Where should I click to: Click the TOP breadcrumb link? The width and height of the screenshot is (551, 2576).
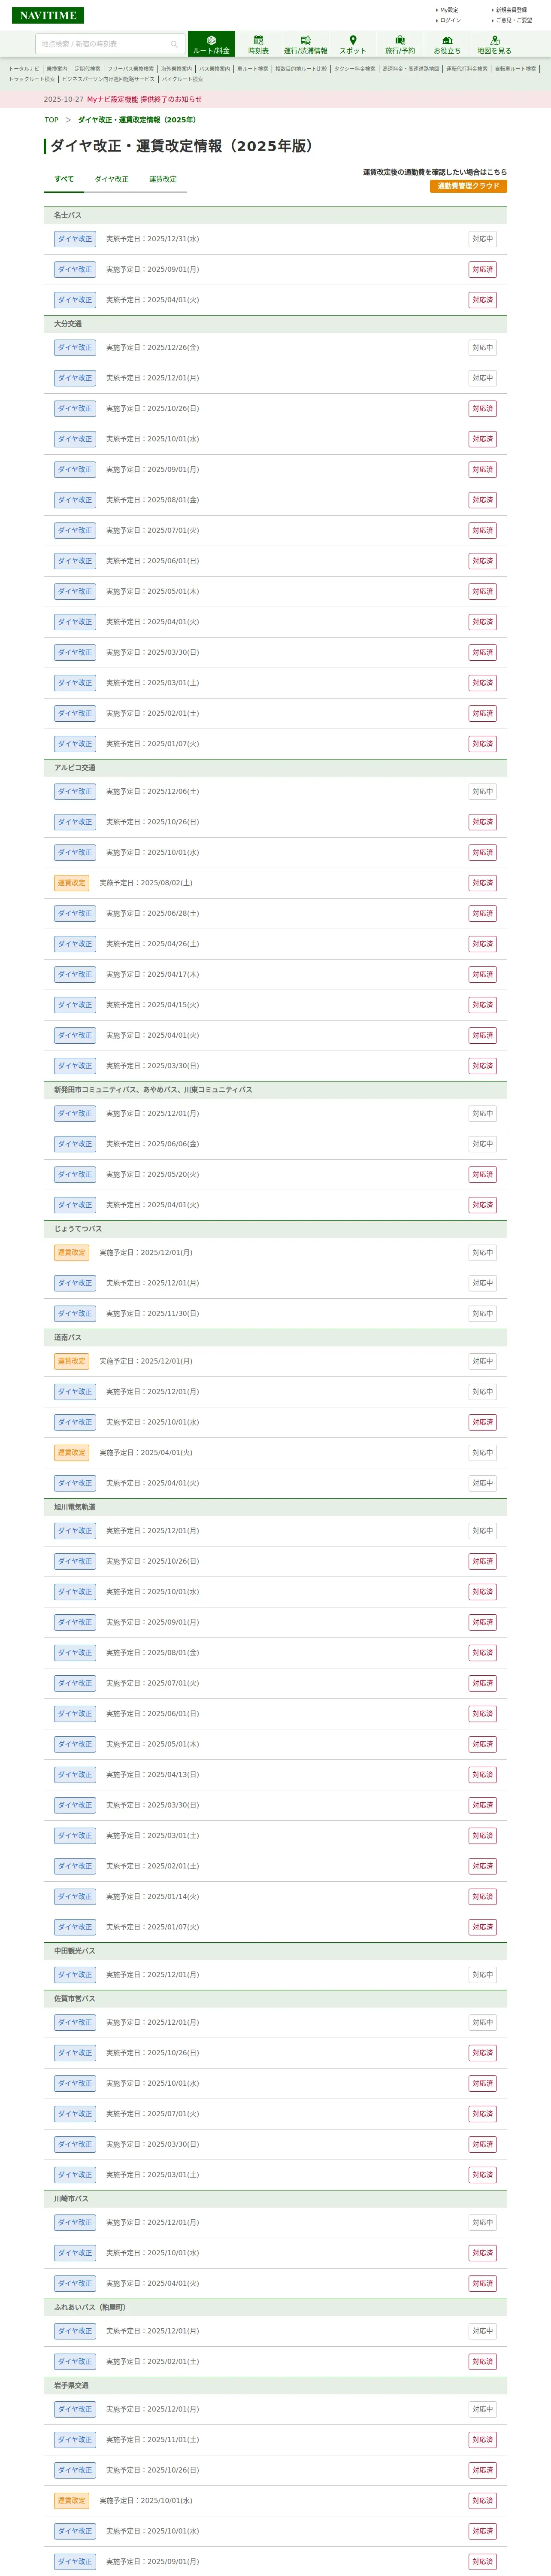51,120
